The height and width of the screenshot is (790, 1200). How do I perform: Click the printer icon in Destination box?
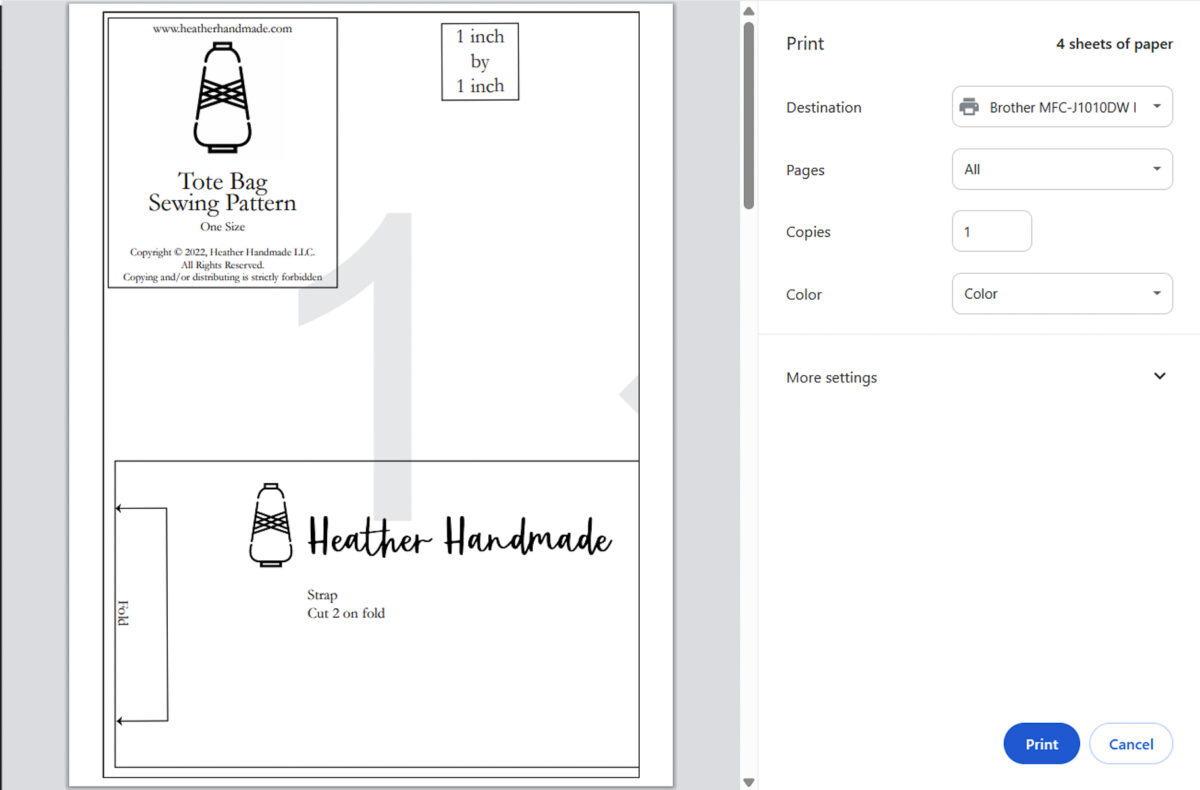click(968, 107)
